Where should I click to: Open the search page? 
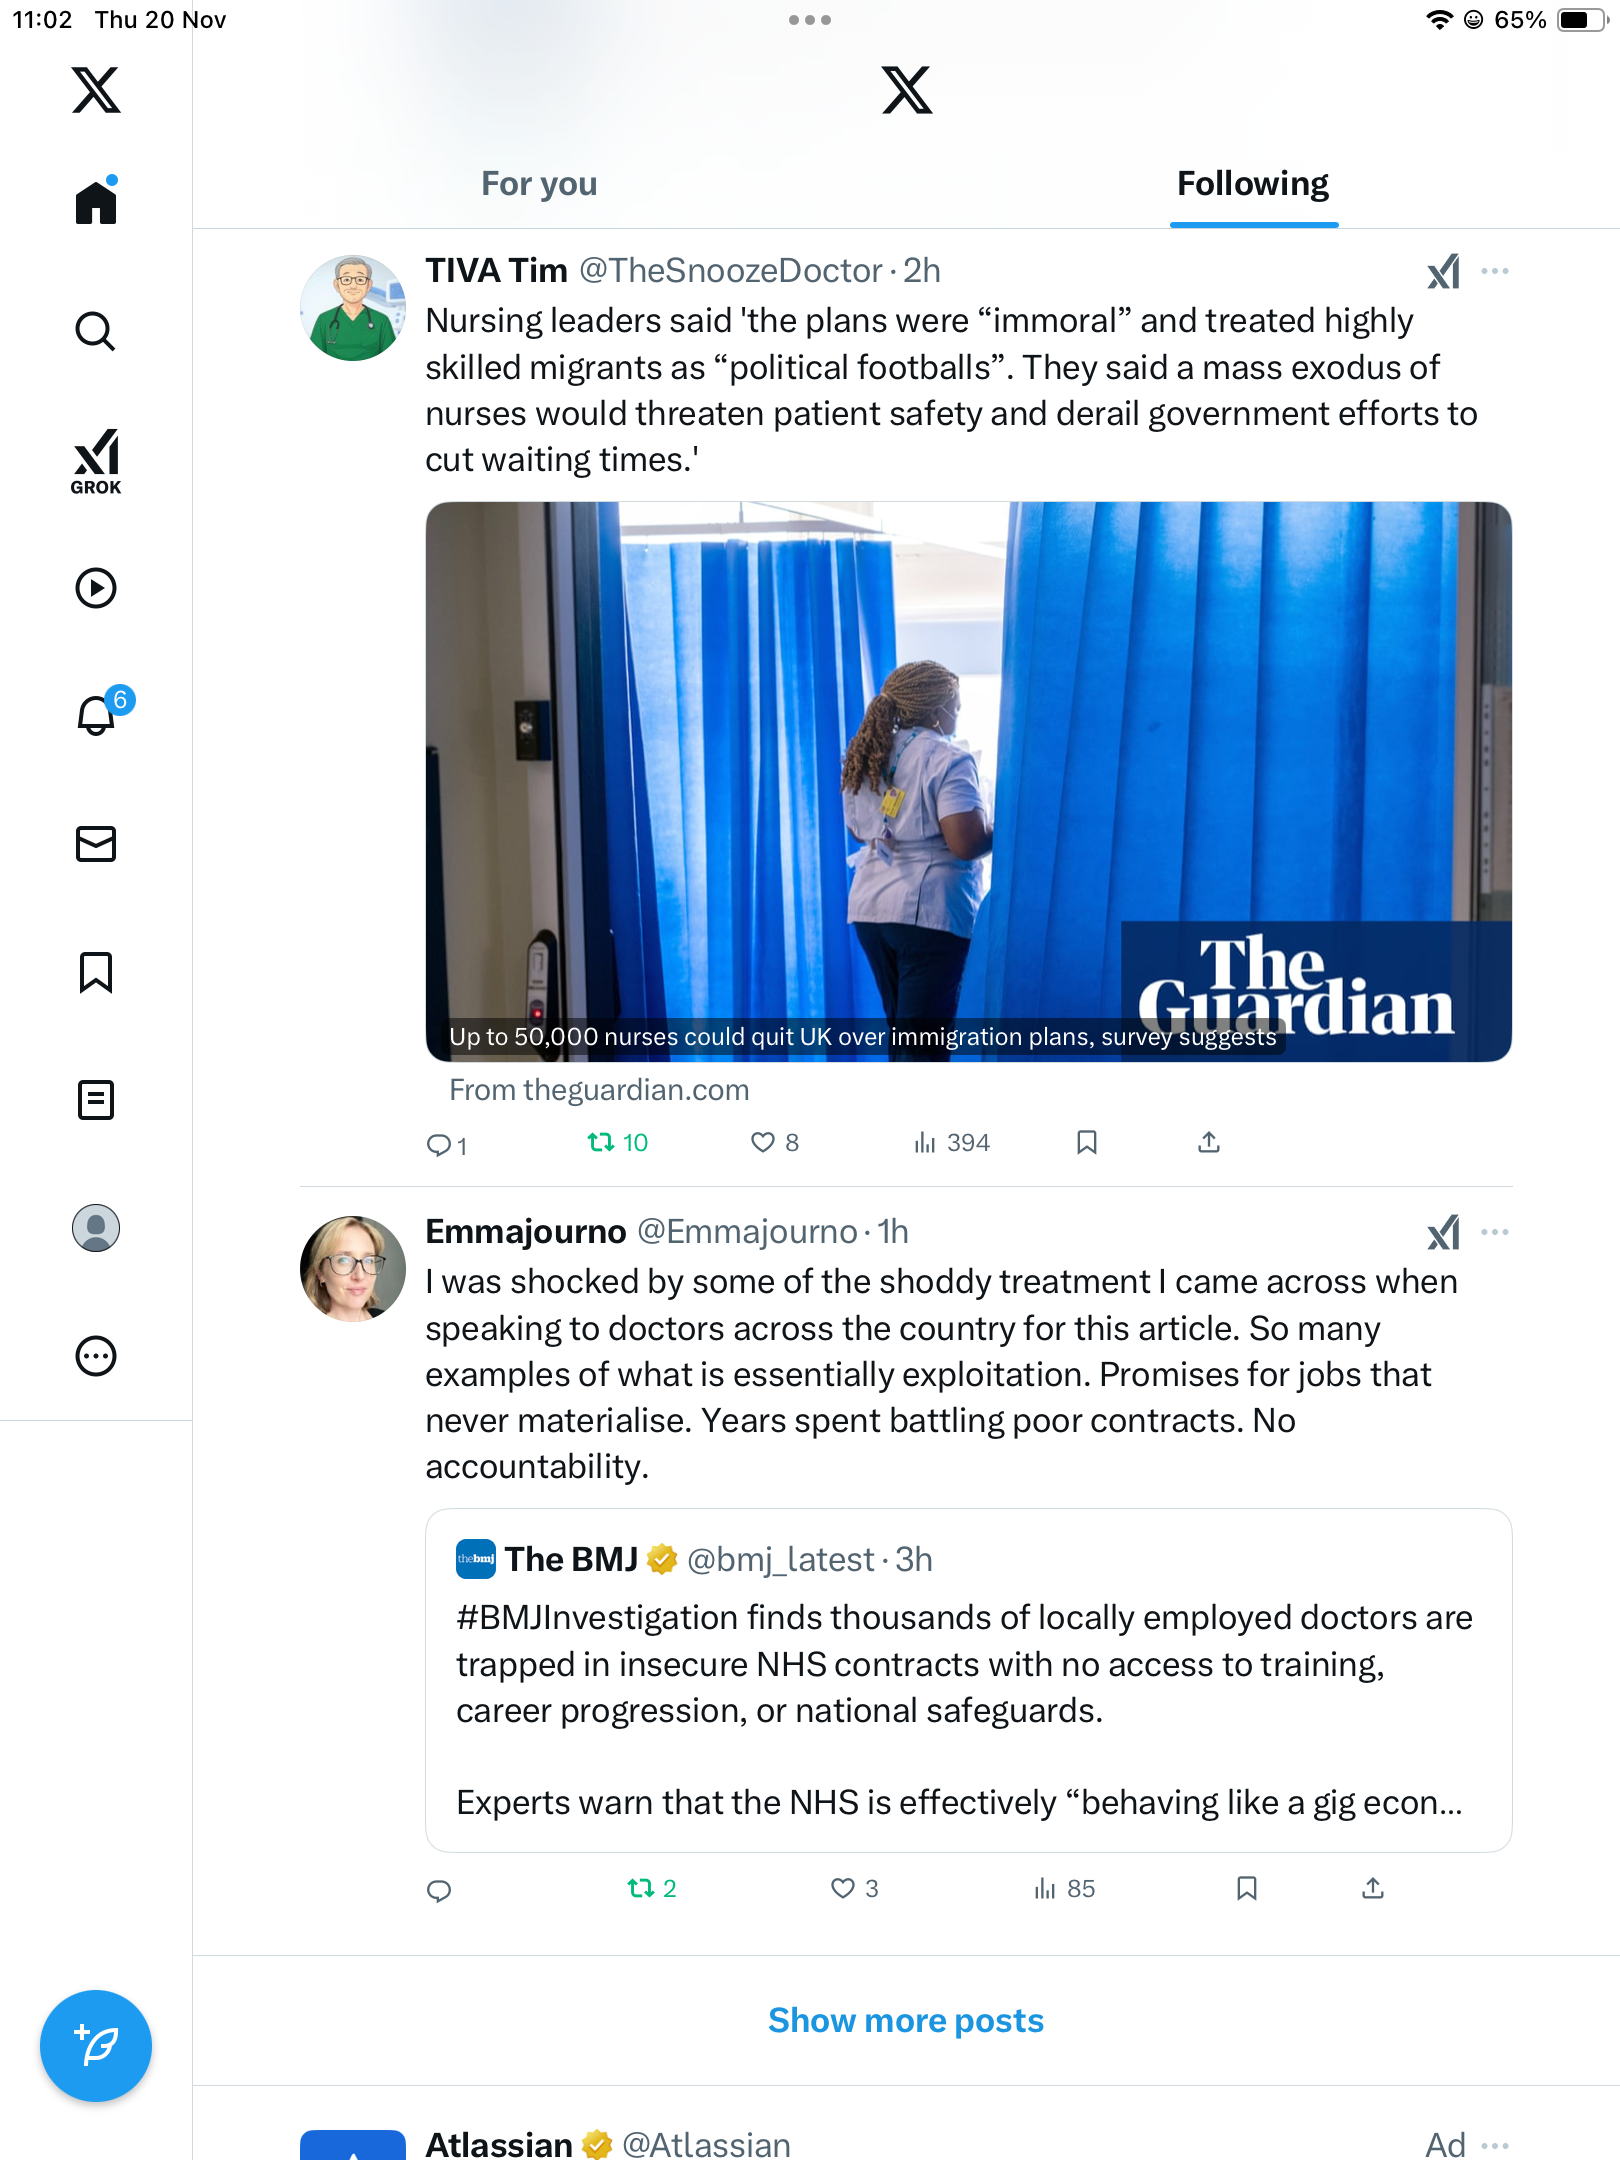tap(96, 331)
